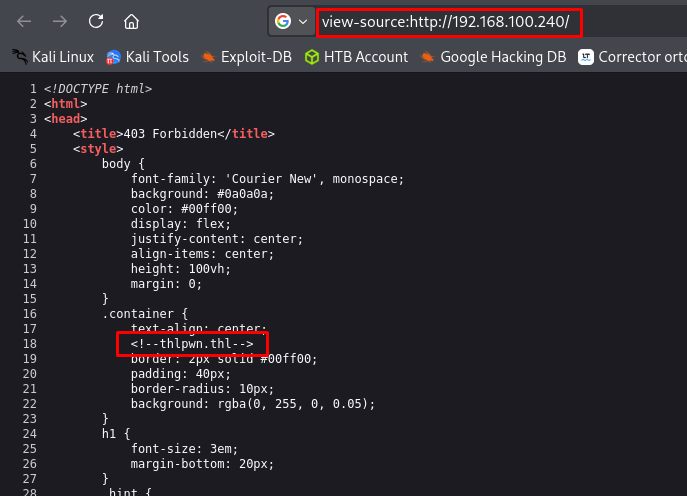Focus the view-source URL address field
Image resolution: width=687 pixels, height=496 pixels.
pos(446,21)
